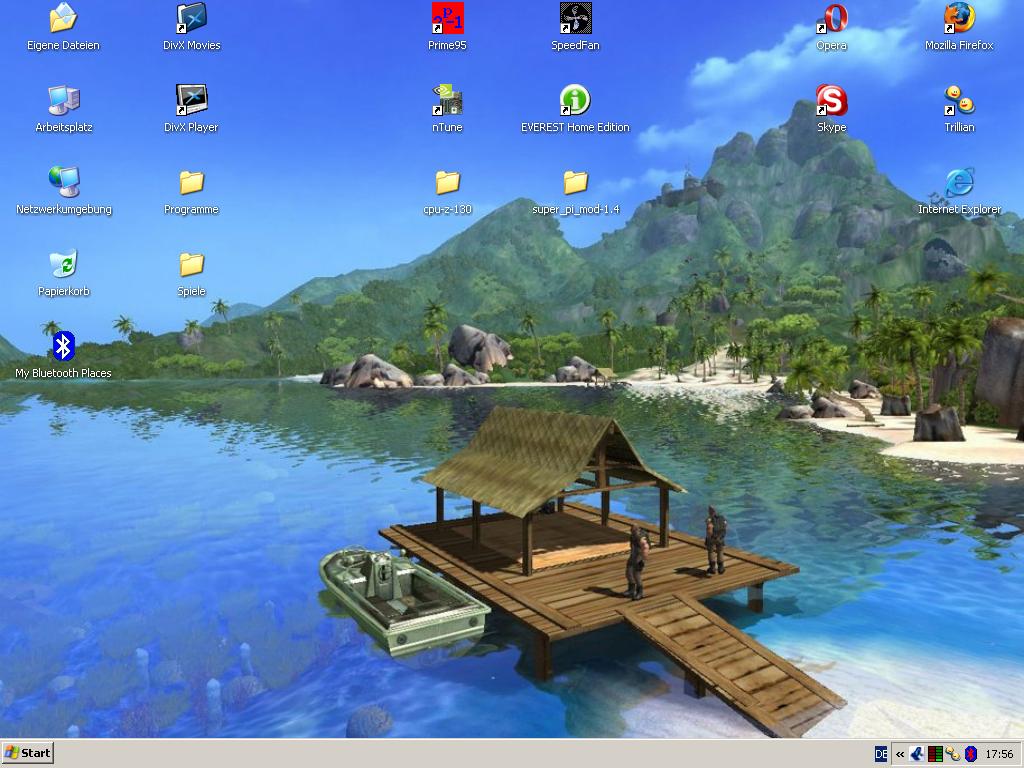Select the Skype desktop shortcut
This screenshot has height=768, width=1024.
coord(831,100)
